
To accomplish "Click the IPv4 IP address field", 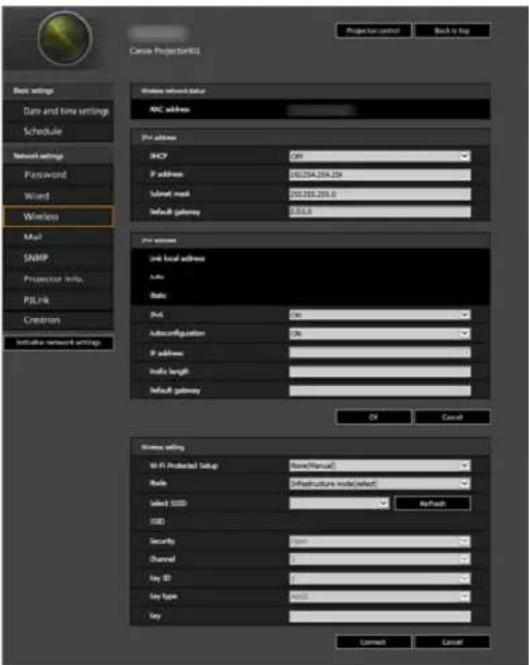I will click(x=380, y=175).
